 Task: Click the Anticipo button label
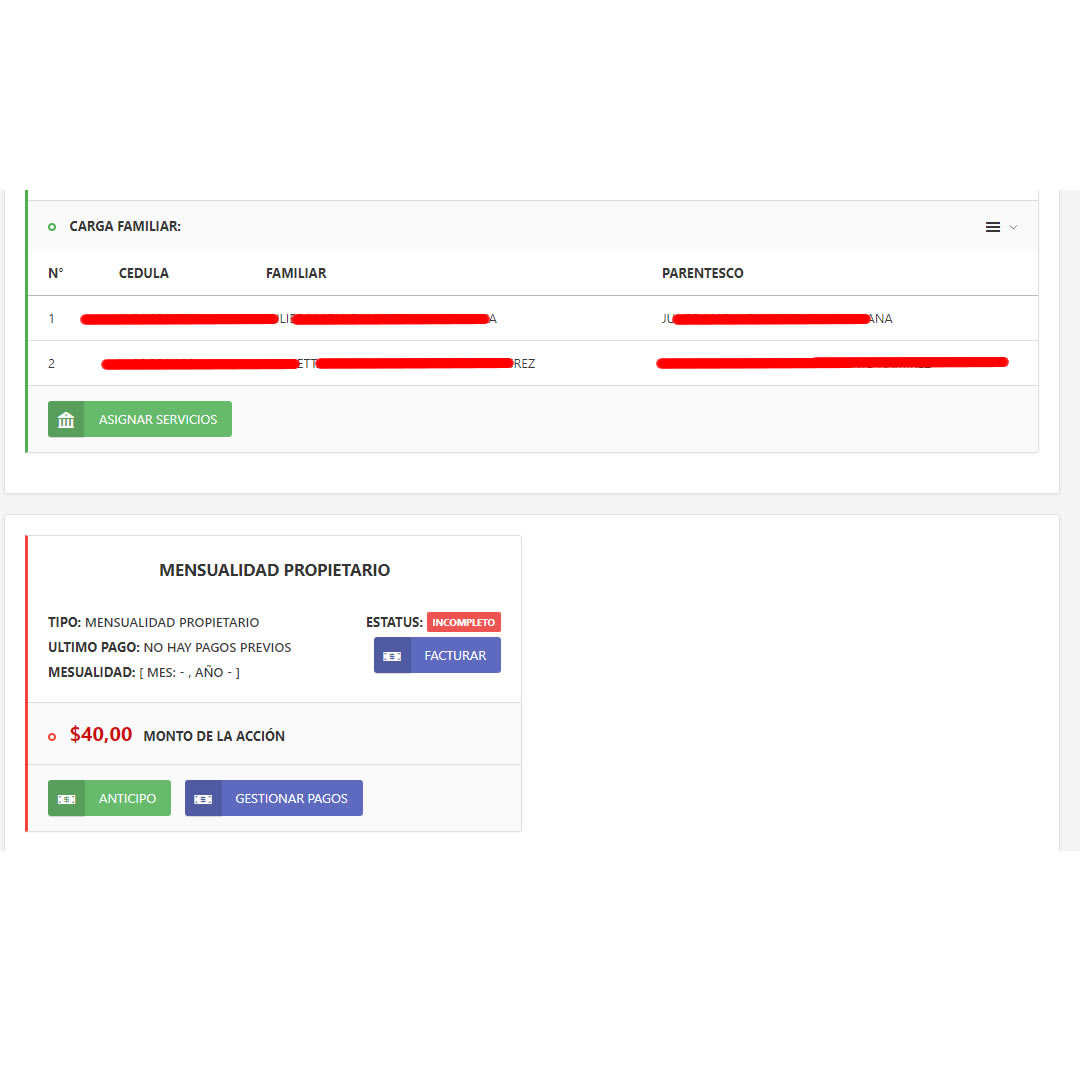pyautogui.click(x=127, y=799)
